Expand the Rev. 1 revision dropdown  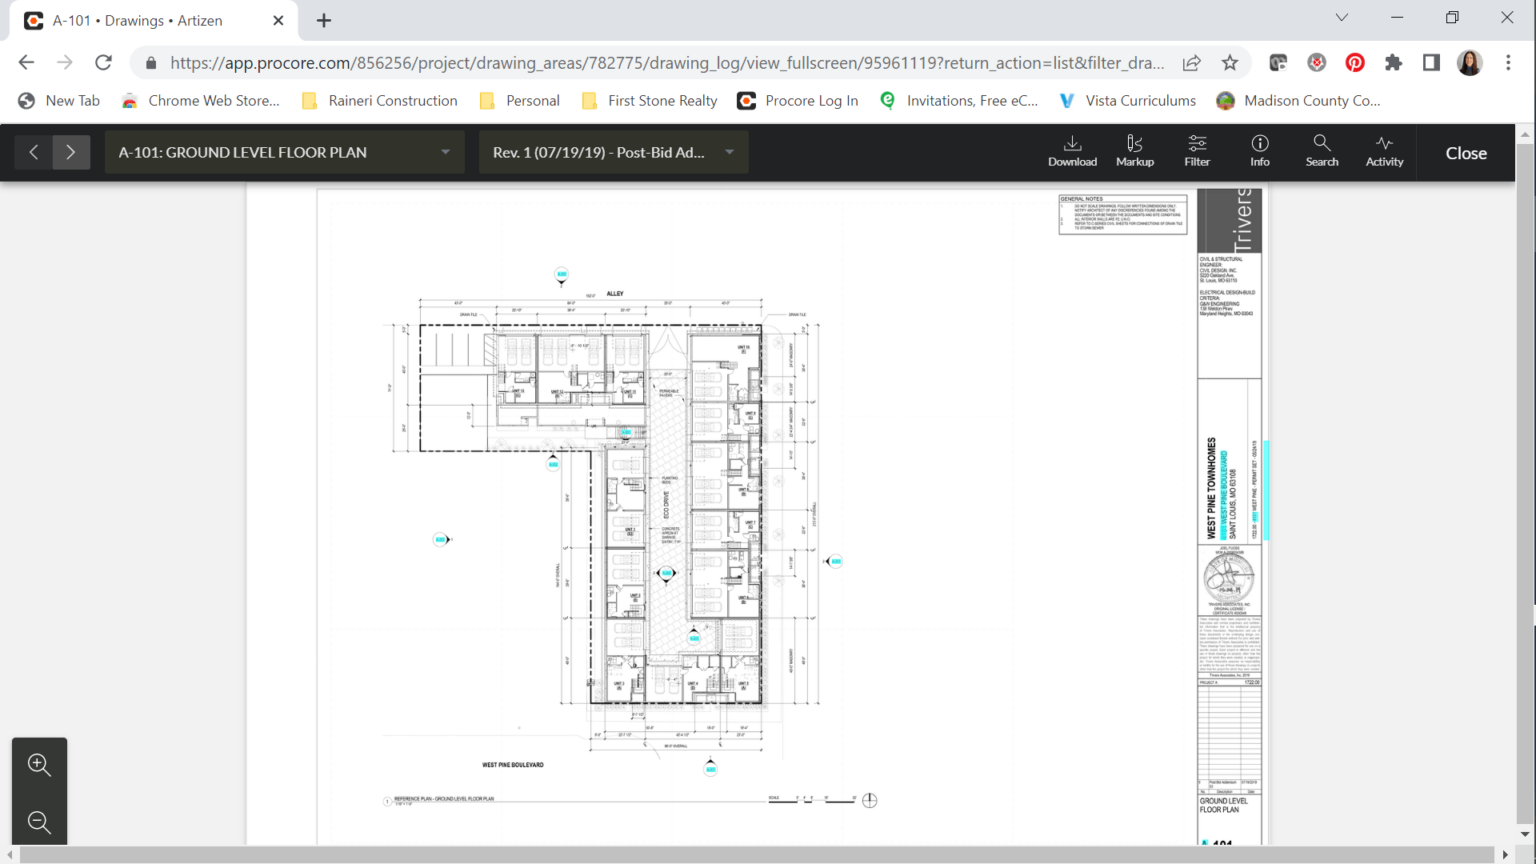613,152
